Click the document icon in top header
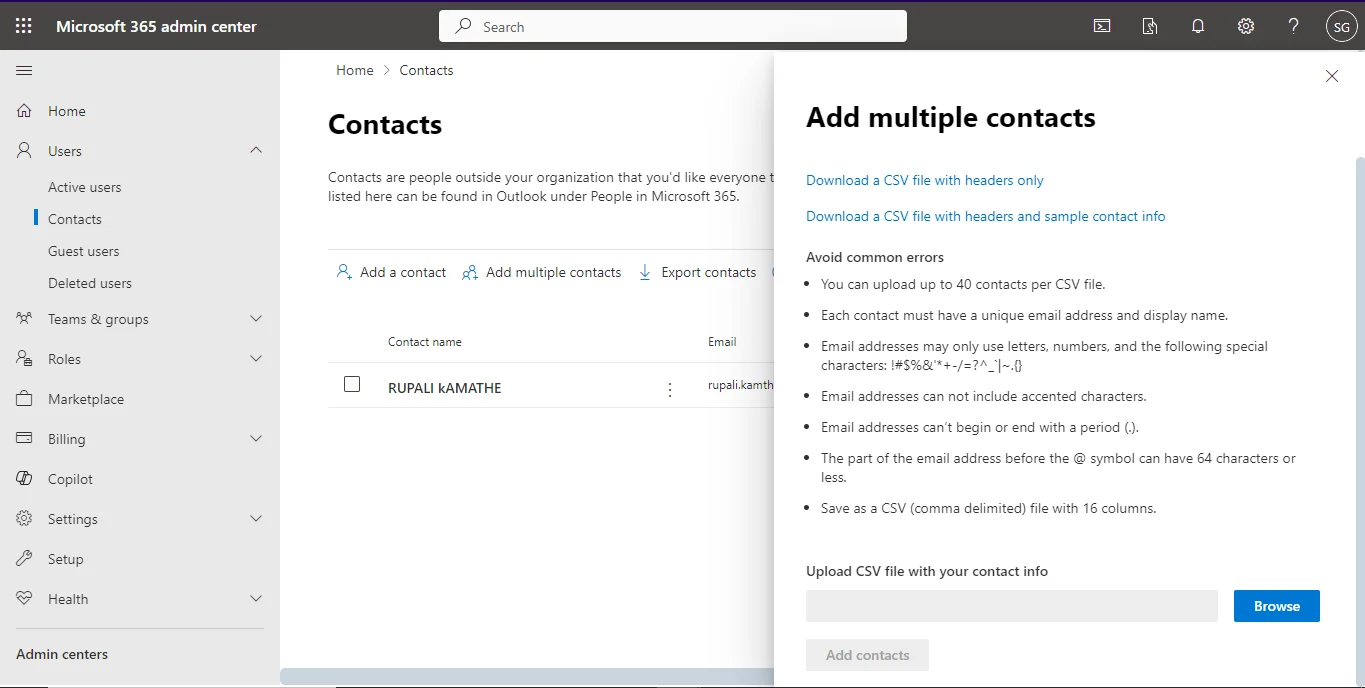The image size is (1365, 688). click(x=1150, y=27)
